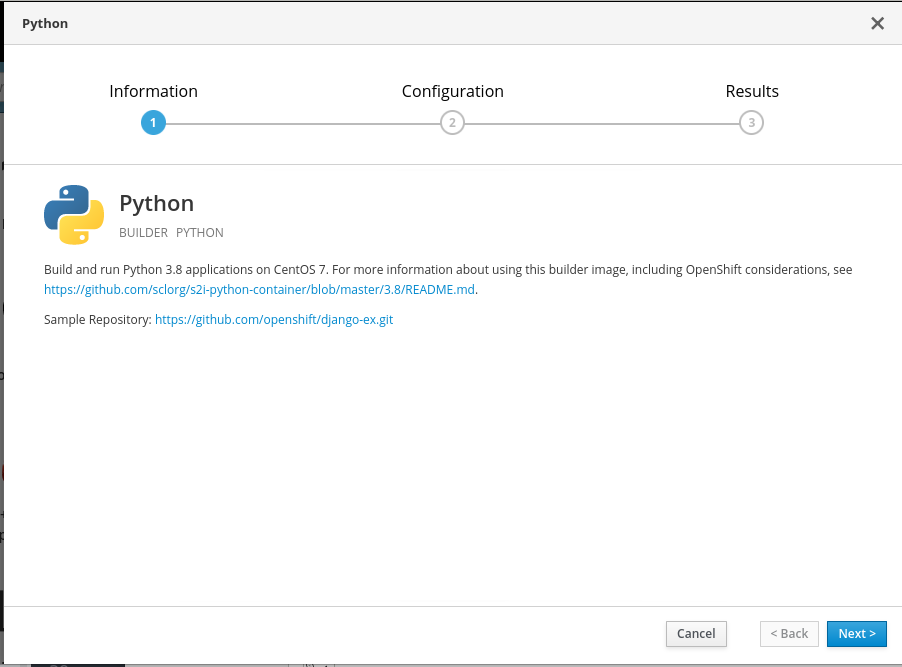Click the Configuration step label
This screenshot has width=902, height=667.
click(x=453, y=91)
